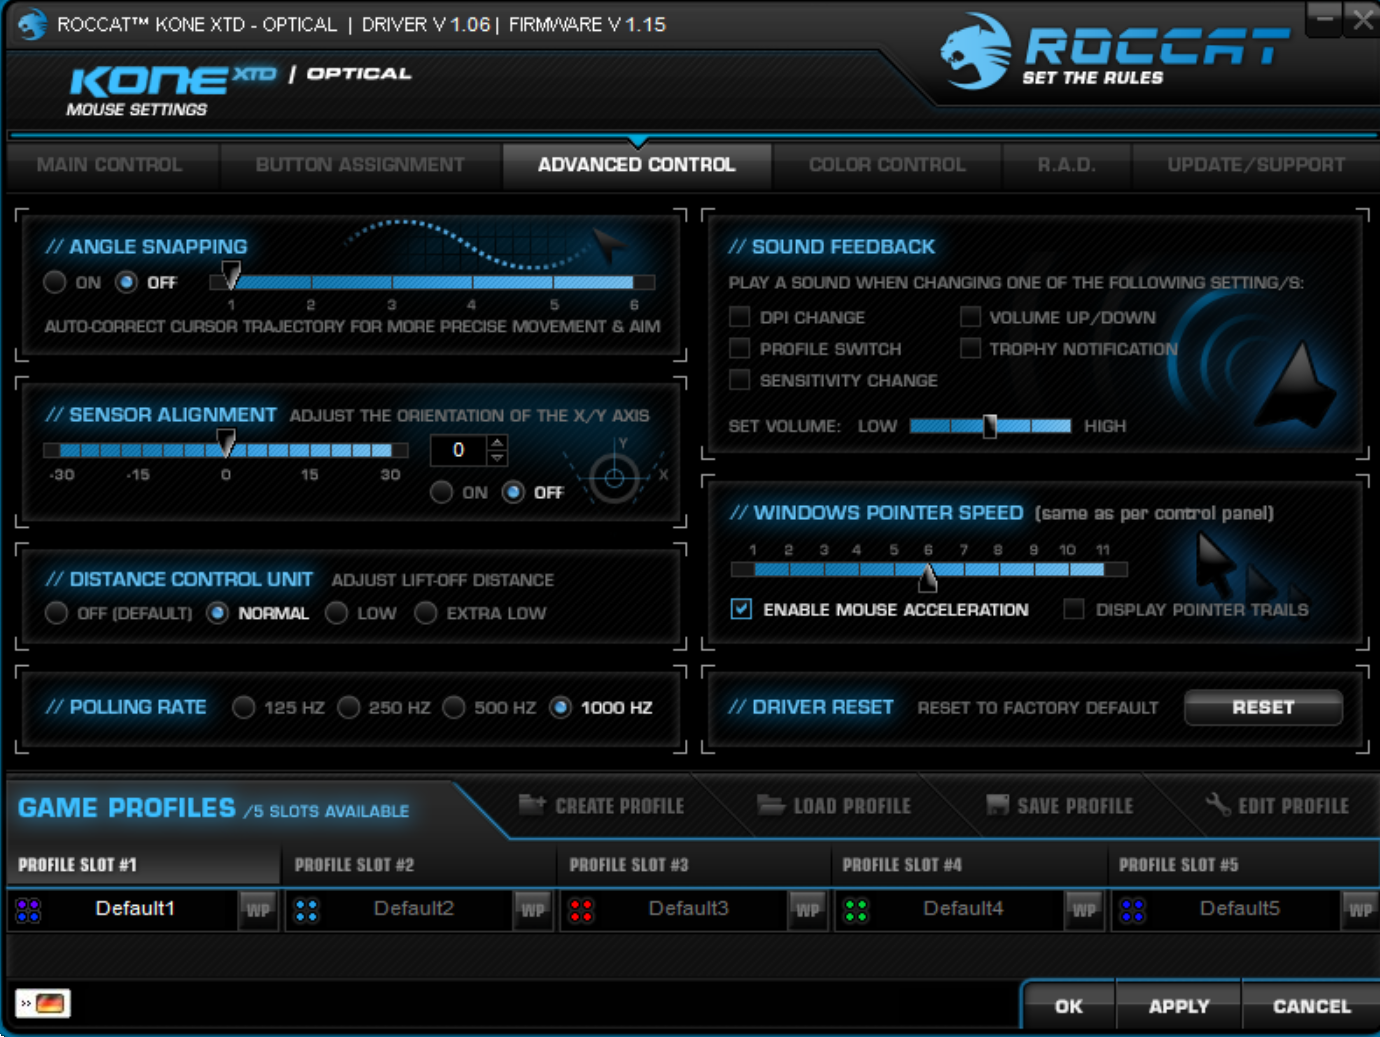1380x1037 pixels.
Task: Enable Sensitivity Change sound feedback
Action: click(x=740, y=380)
